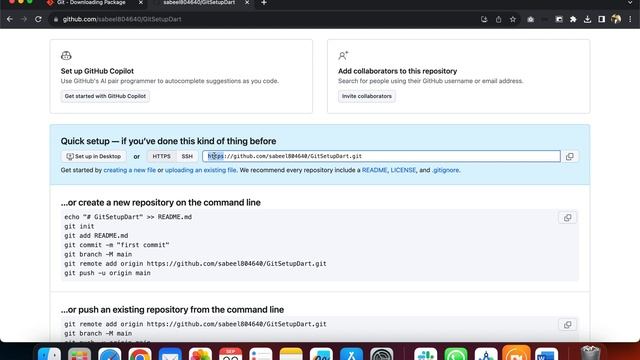Open the Trash from the Dock

(x=590, y=353)
